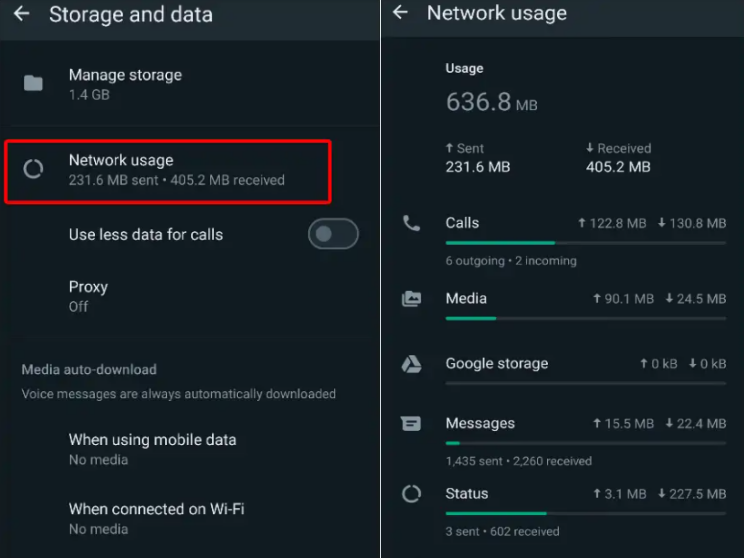744x558 pixels.
Task: Select the Messages usage row label
Action: pos(480,424)
